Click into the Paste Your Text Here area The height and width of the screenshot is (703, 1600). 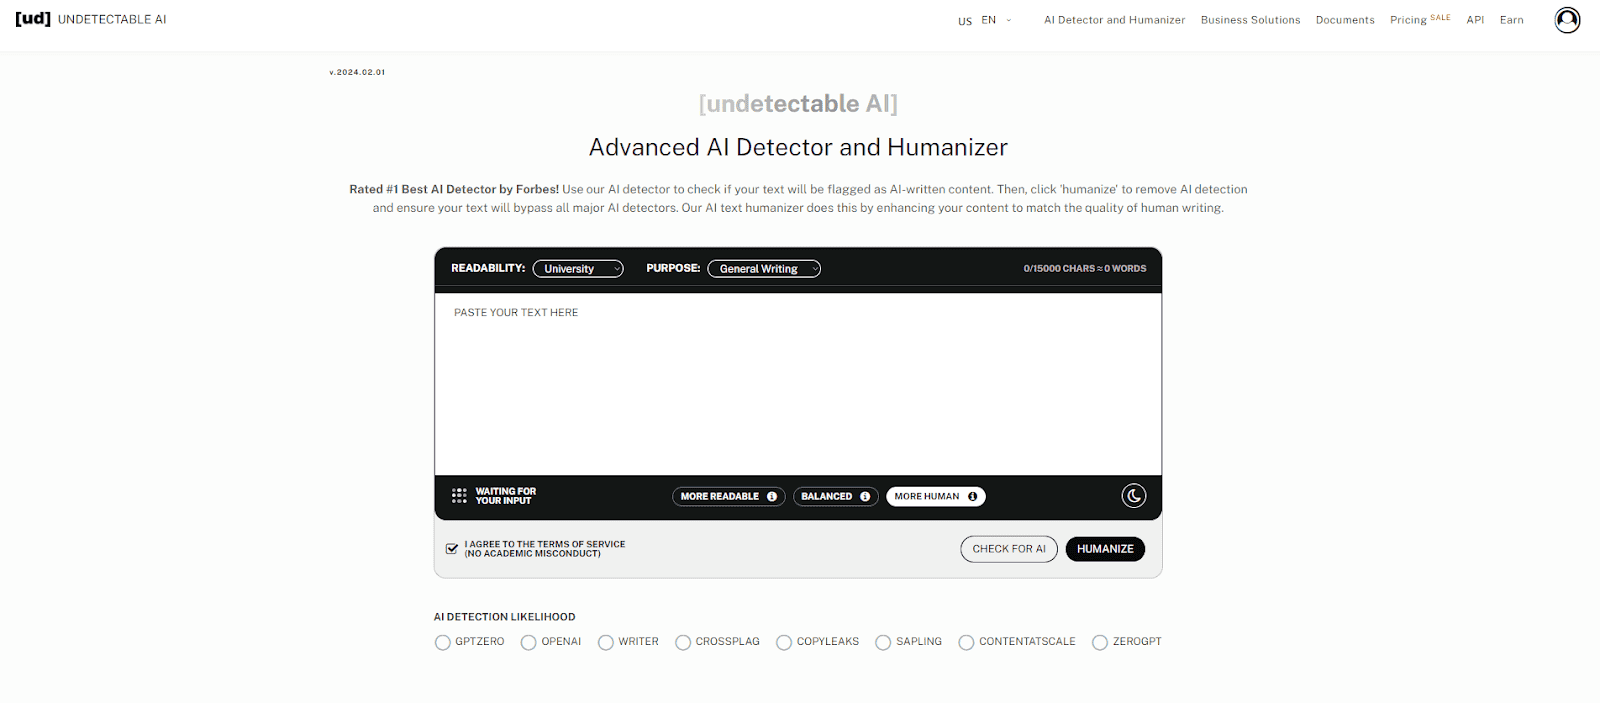pyautogui.click(x=798, y=384)
